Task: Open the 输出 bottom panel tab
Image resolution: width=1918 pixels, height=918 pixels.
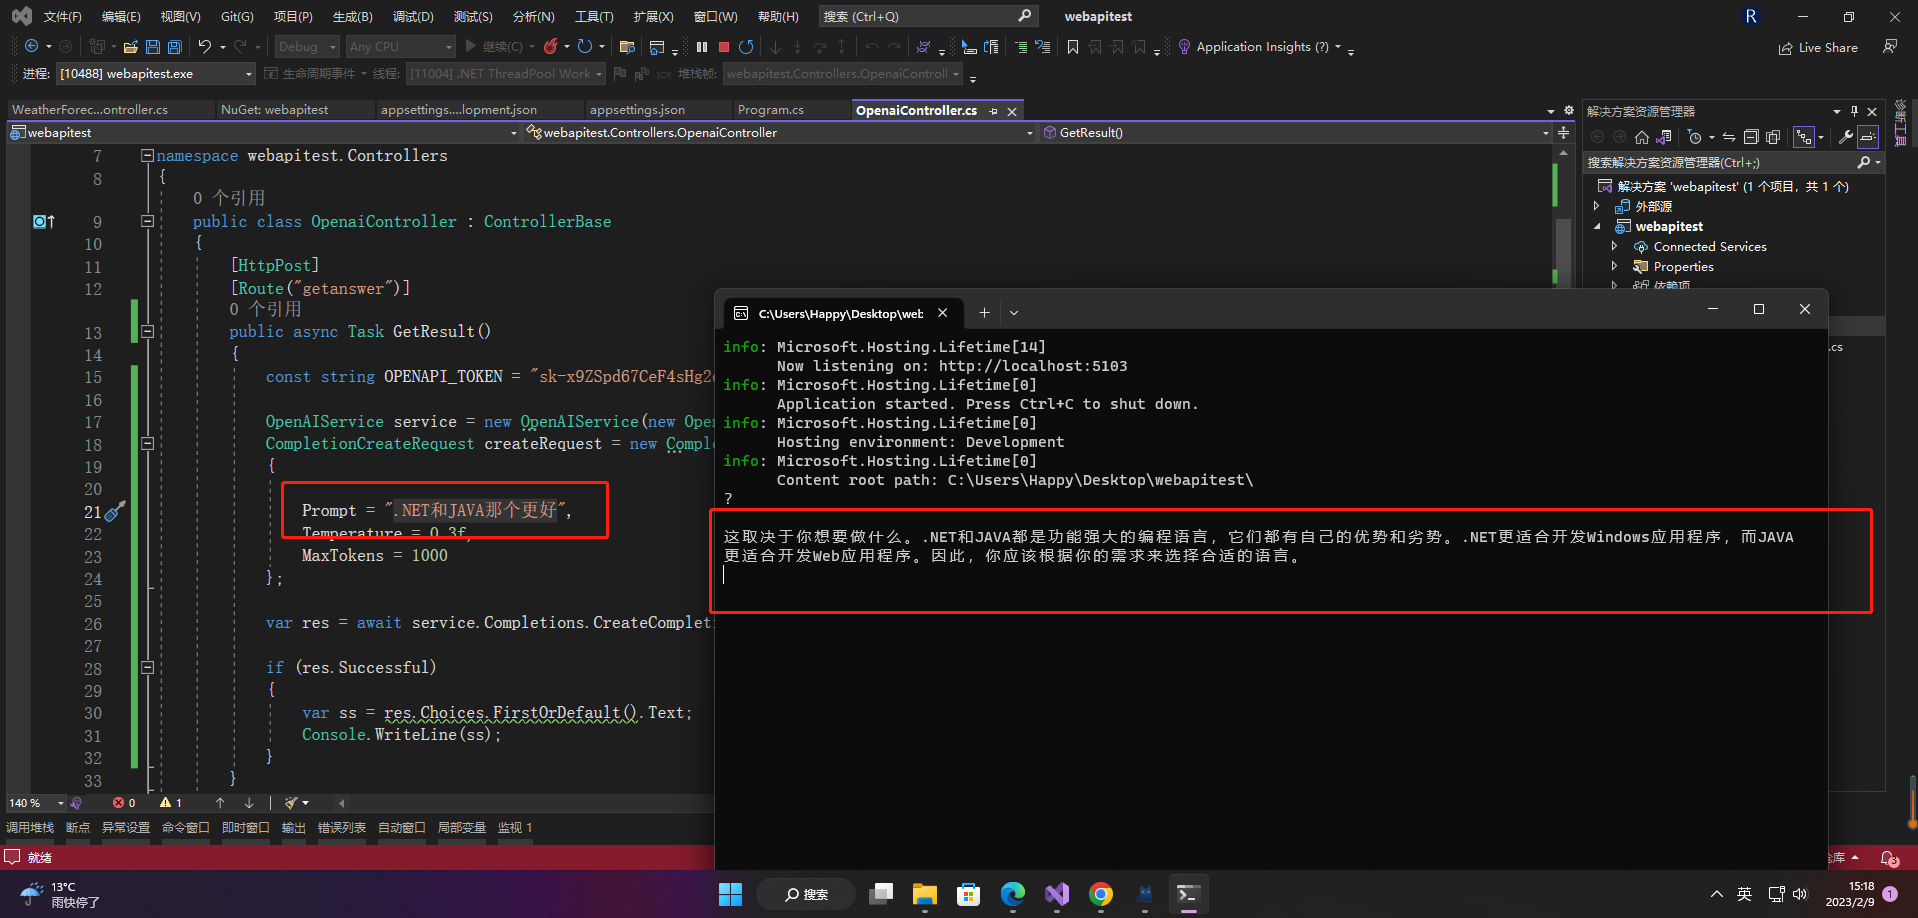Action: [294, 828]
